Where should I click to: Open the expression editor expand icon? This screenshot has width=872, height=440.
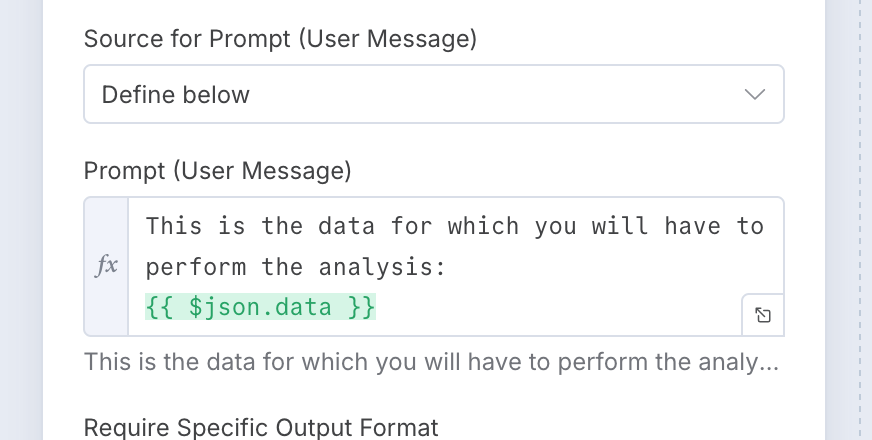tap(762, 315)
